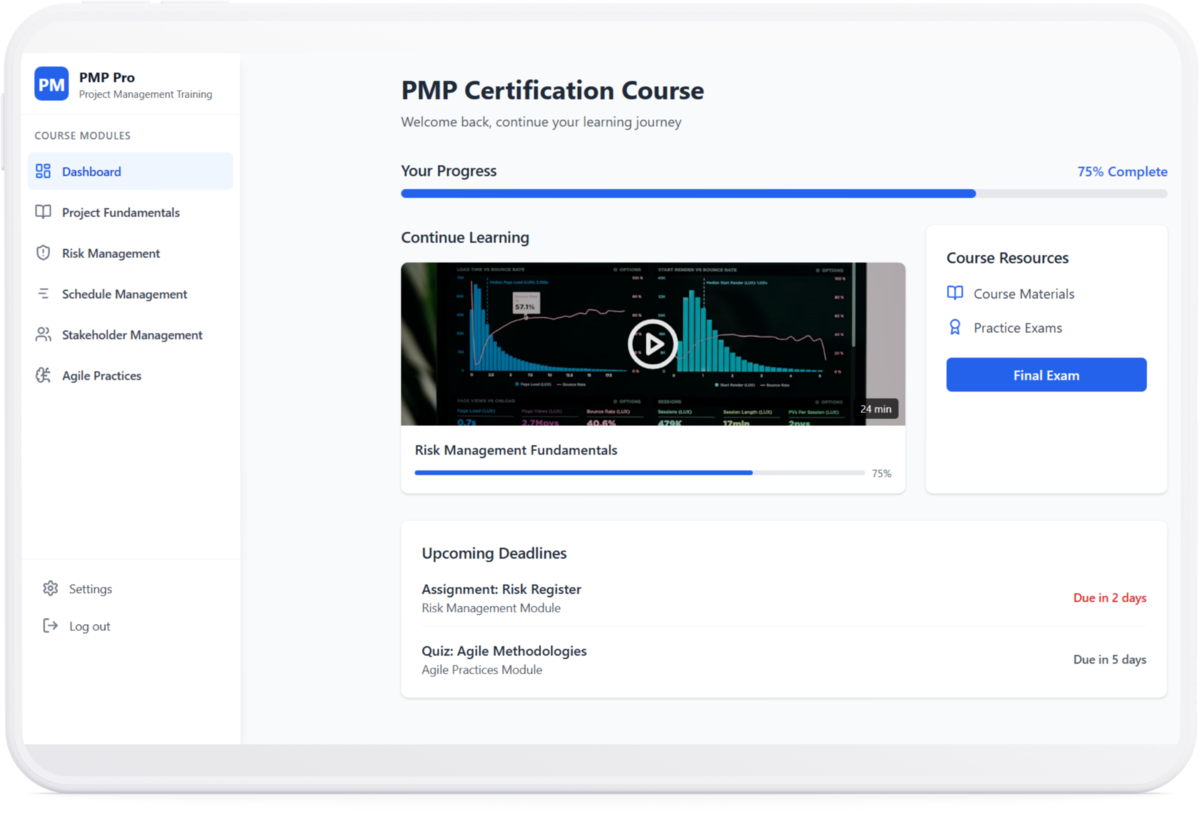The width and height of the screenshot is (1200, 813).
Task: Open Quiz: Agile Methodologies deadline
Action: coord(504,652)
